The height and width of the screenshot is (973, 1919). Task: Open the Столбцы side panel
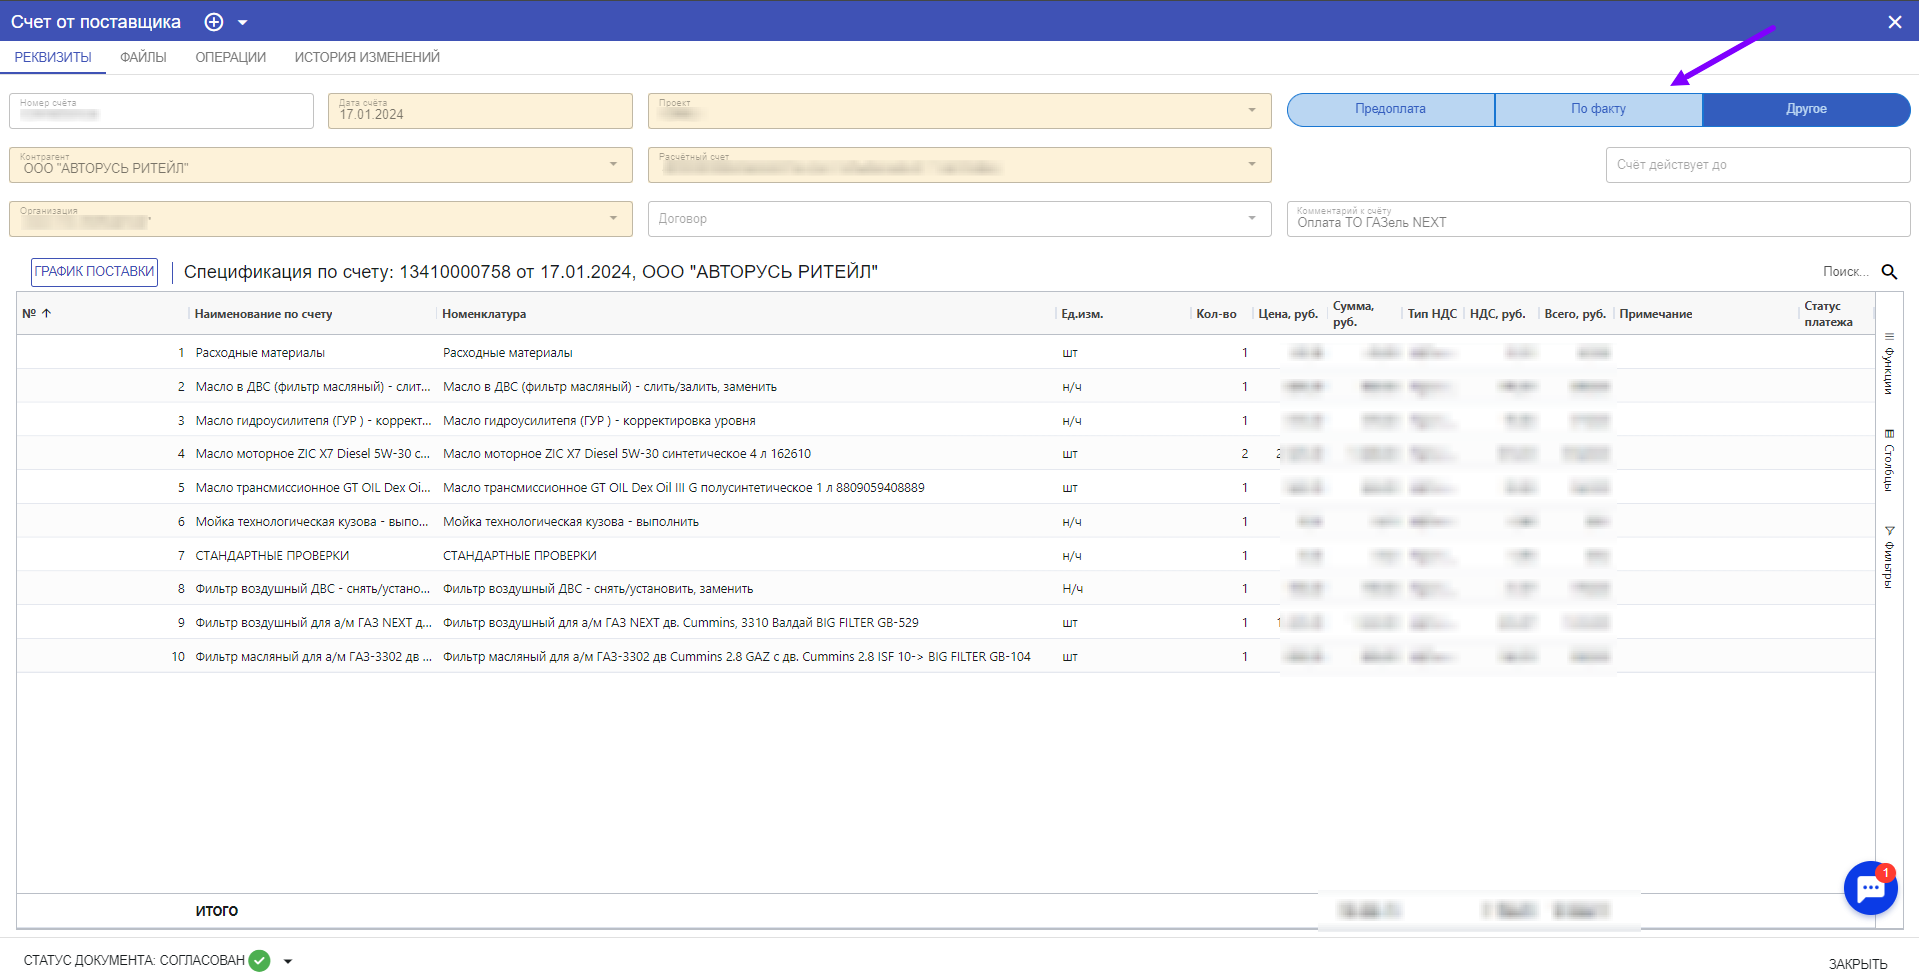(1889, 461)
